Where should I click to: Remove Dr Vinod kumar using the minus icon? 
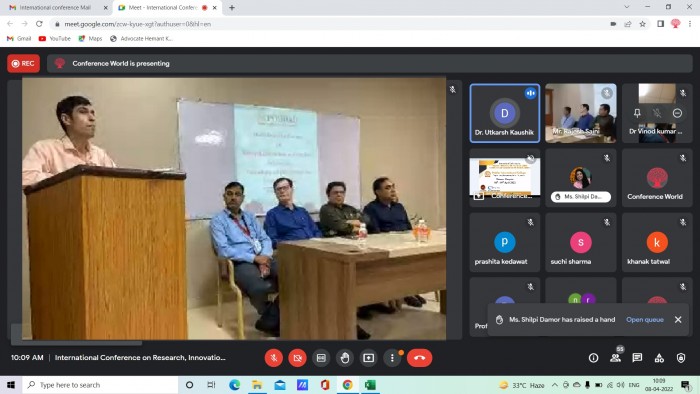coord(677,113)
